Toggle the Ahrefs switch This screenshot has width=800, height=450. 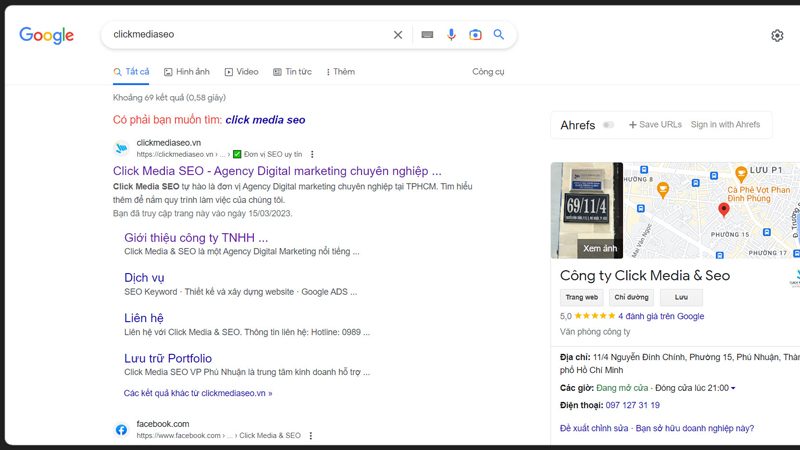pyautogui.click(x=608, y=125)
